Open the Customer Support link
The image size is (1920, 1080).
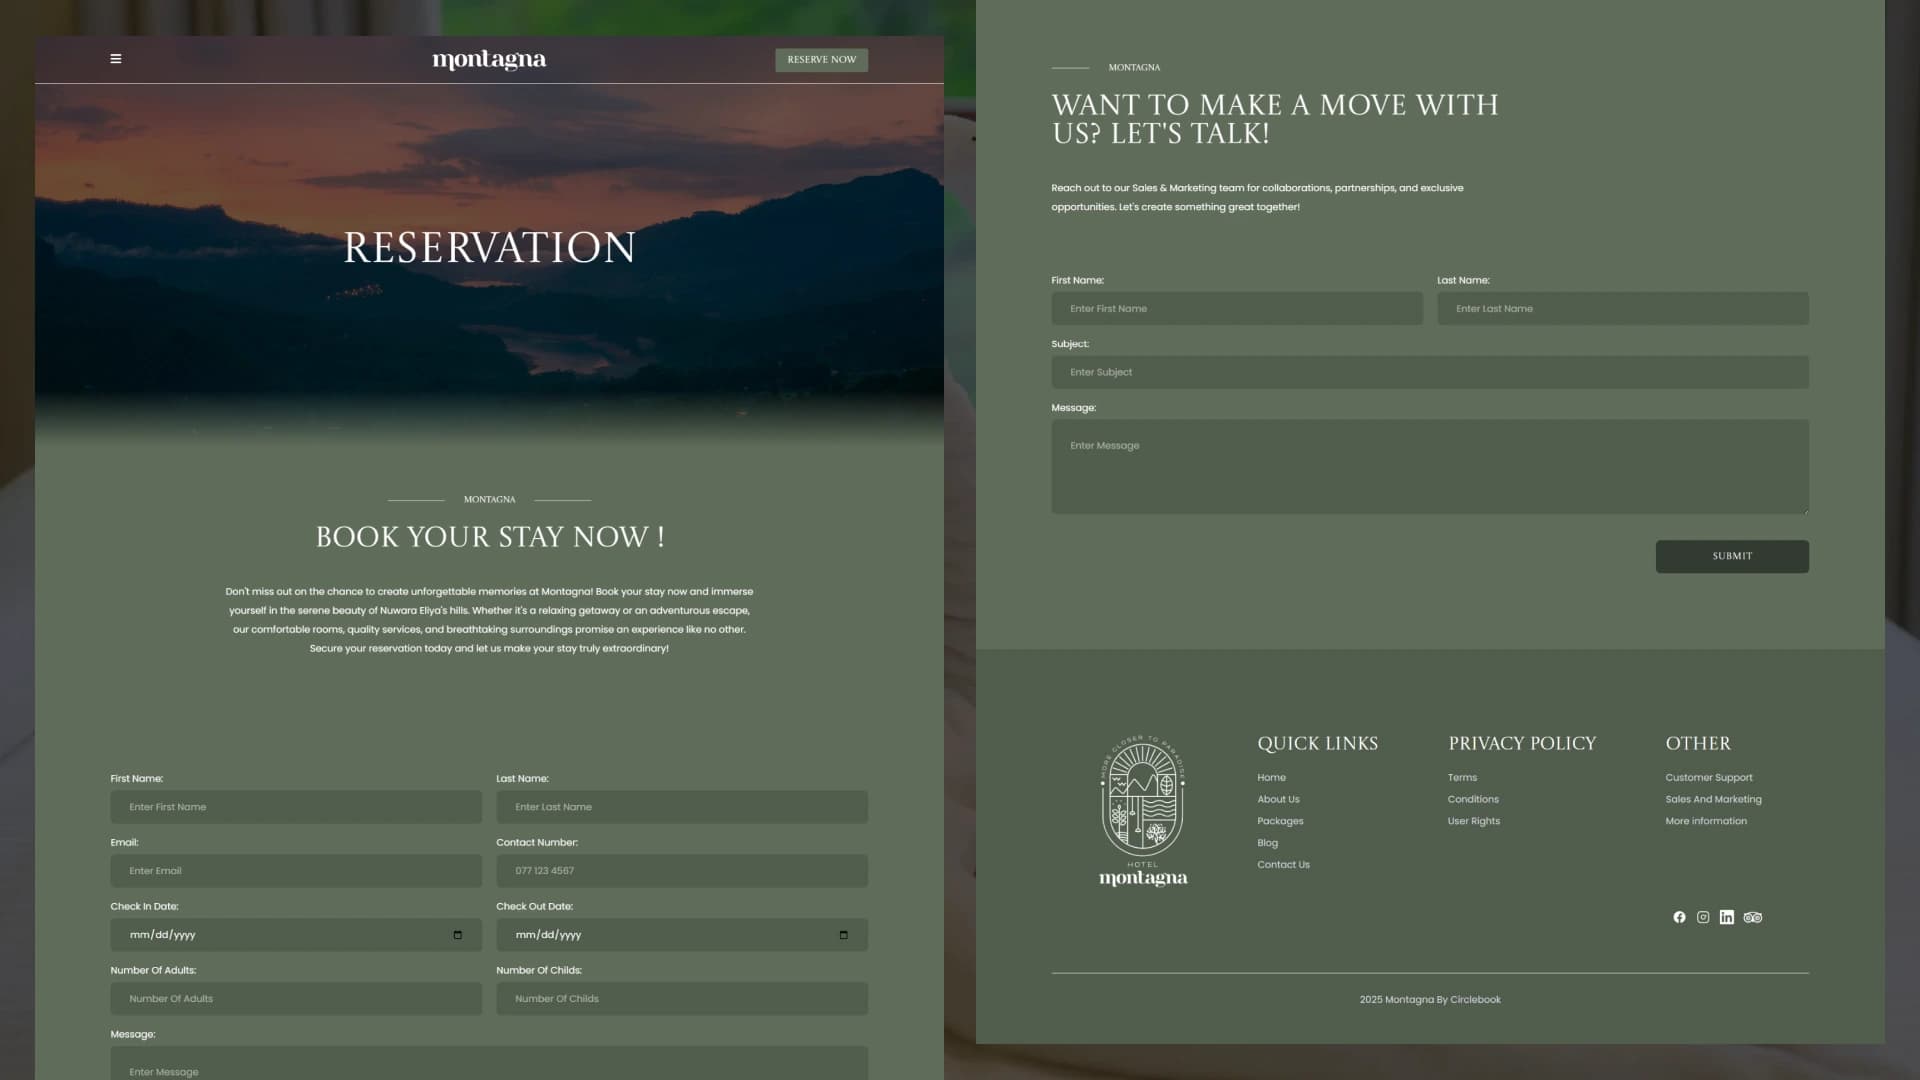(x=1709, y=777)
